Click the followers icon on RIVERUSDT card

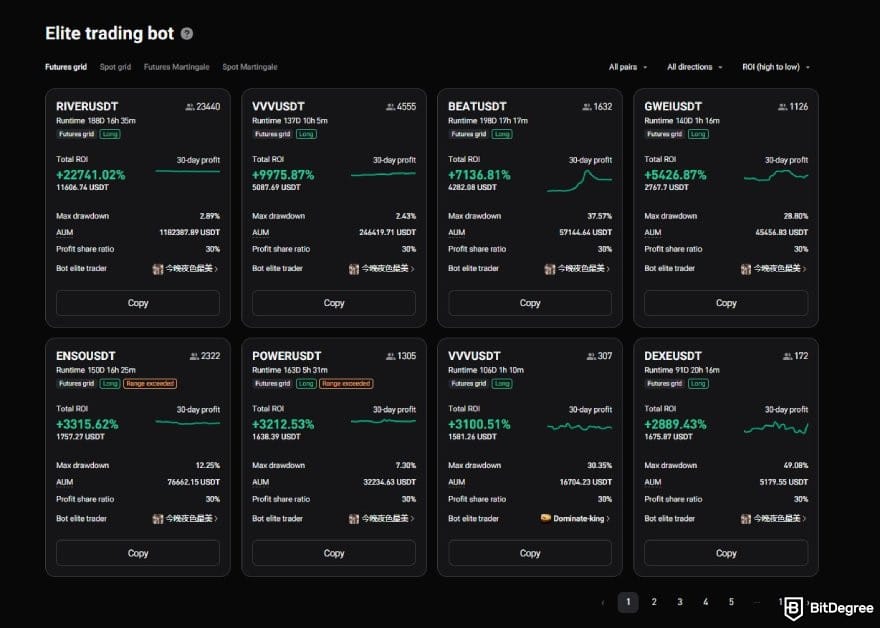(190, 107)
